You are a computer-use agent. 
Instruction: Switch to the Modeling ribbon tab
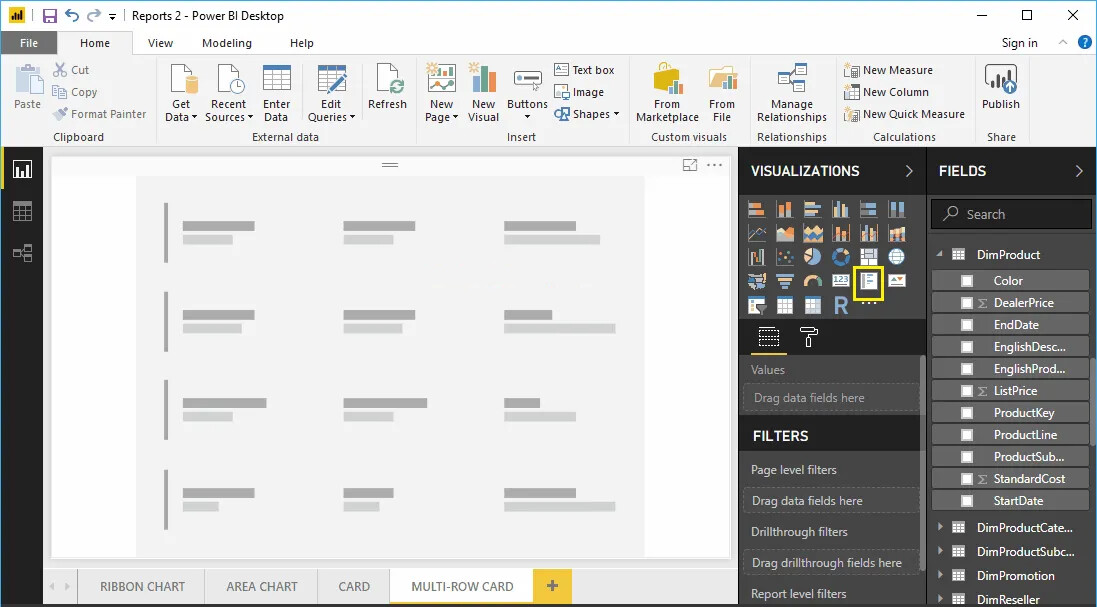click(227, 43)
